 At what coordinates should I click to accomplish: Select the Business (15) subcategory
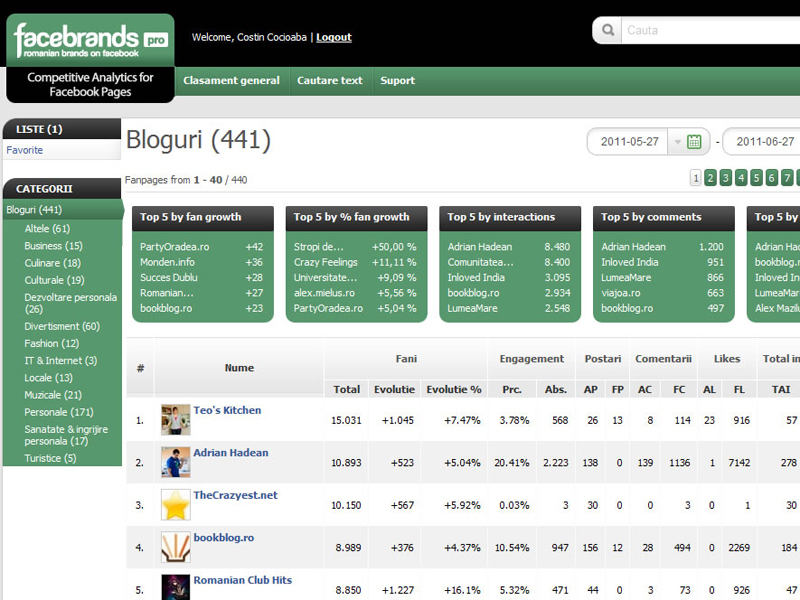(53, 246)
